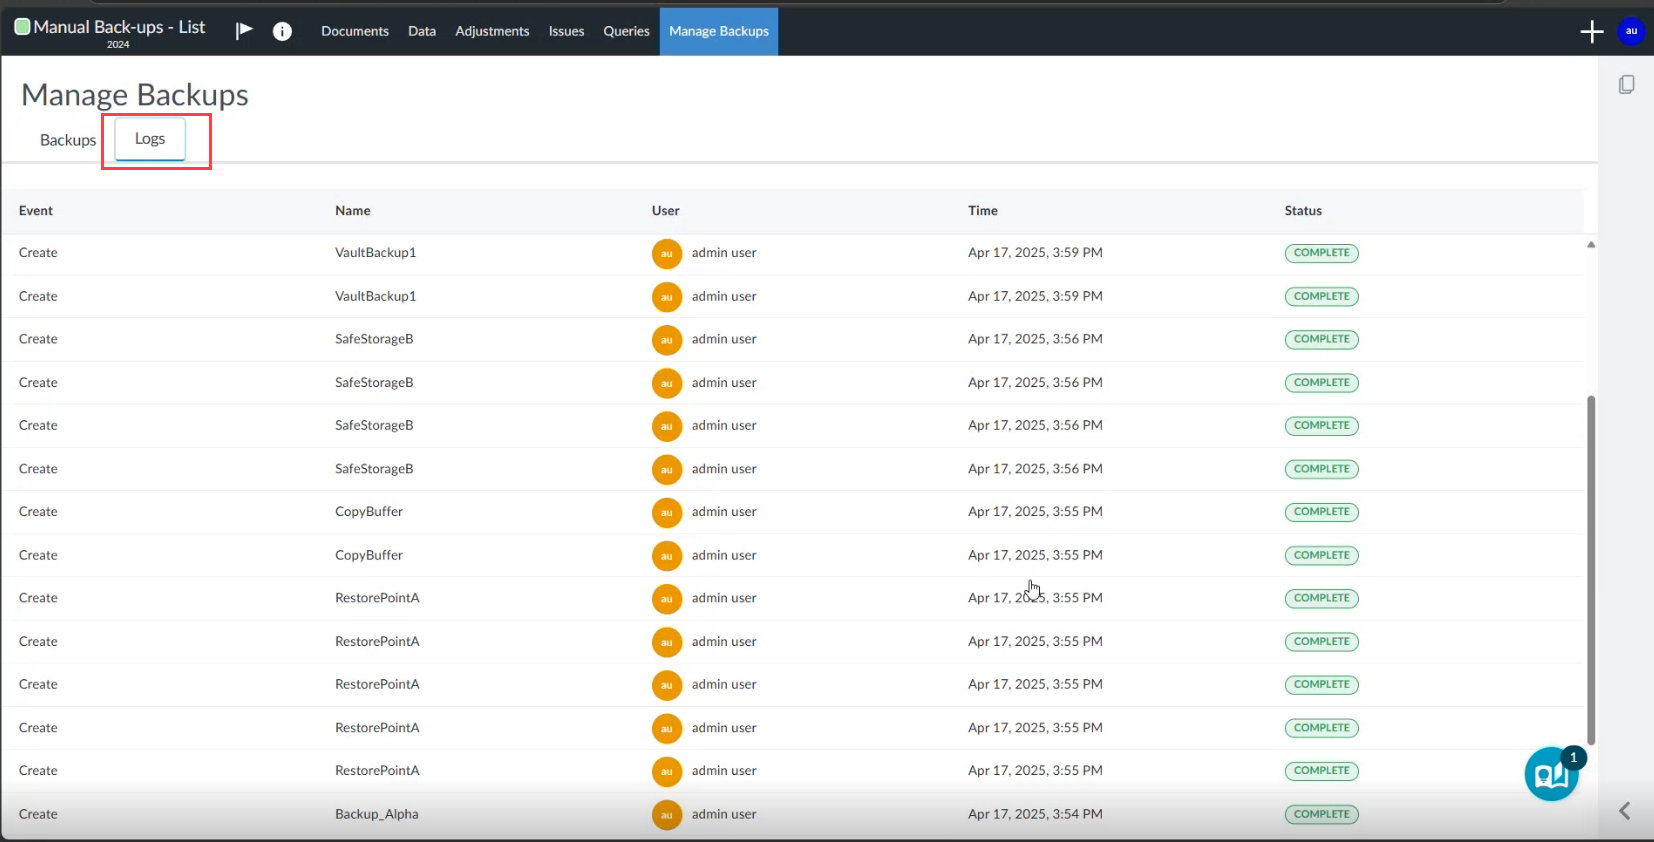Click the User column header

(666, 211)
